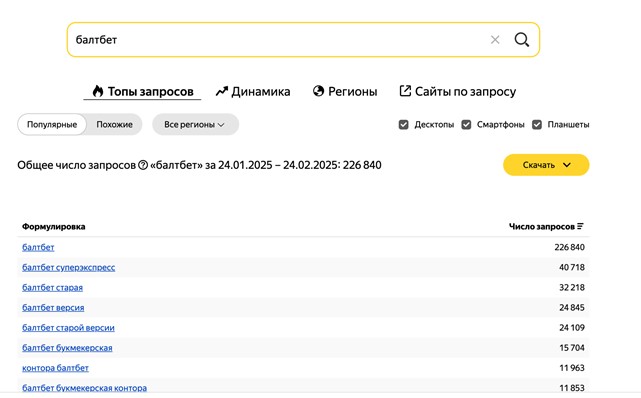The image size is (641, 398).
Task: Open the балтбет query link
Action: (38, 247)
